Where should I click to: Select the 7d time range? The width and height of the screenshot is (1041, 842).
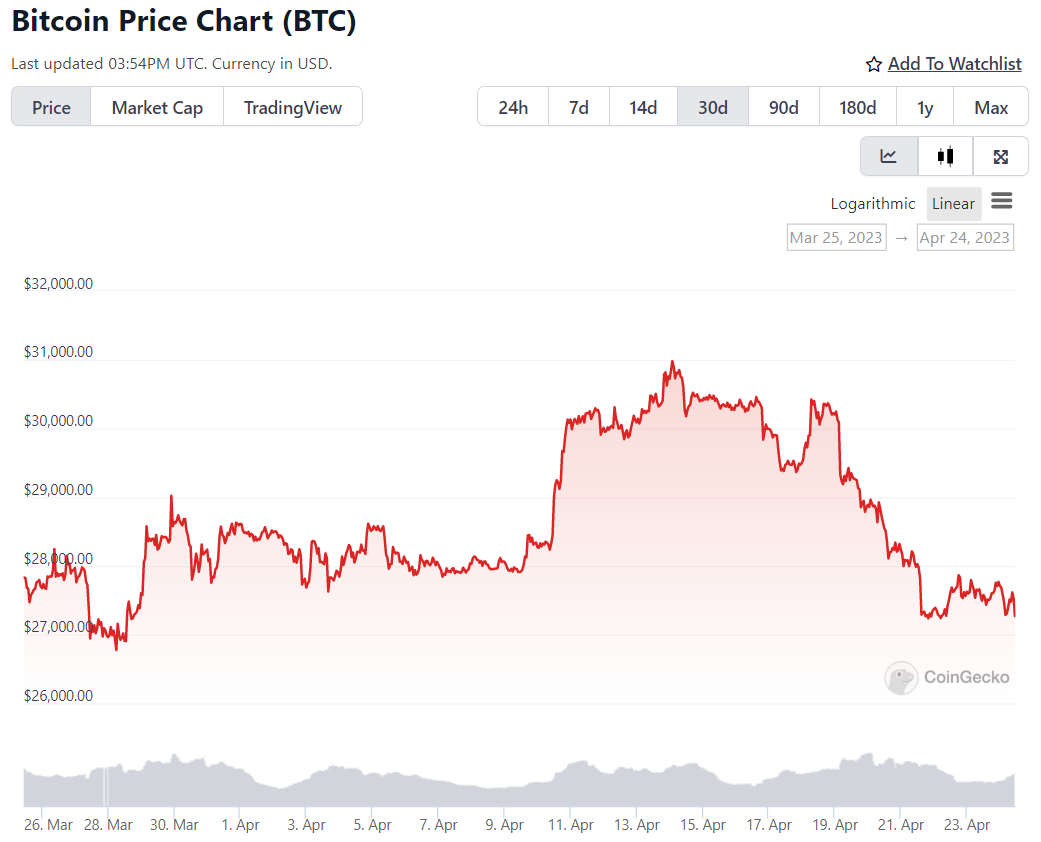click(x=579, y=107)
